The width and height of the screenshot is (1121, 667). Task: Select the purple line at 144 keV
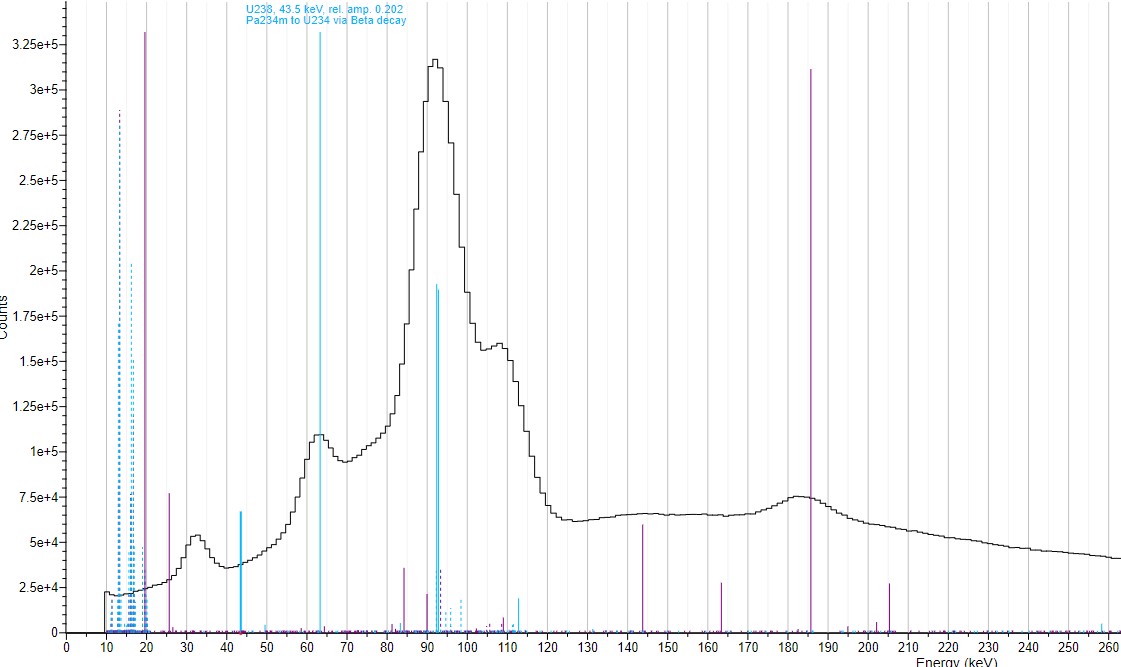(x=642, y=578)
